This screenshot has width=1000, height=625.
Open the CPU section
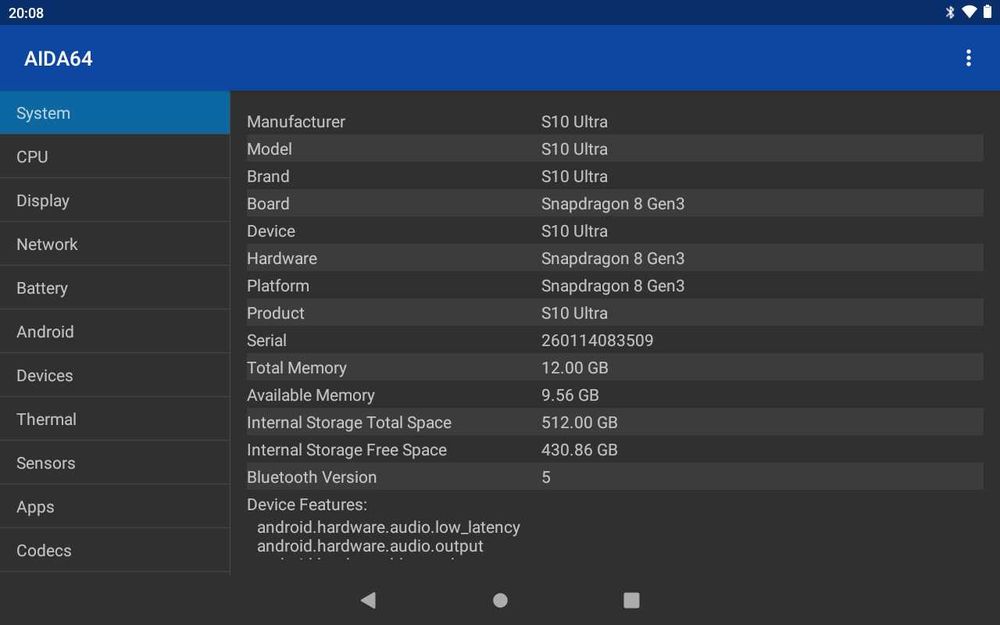pos(115,156)
